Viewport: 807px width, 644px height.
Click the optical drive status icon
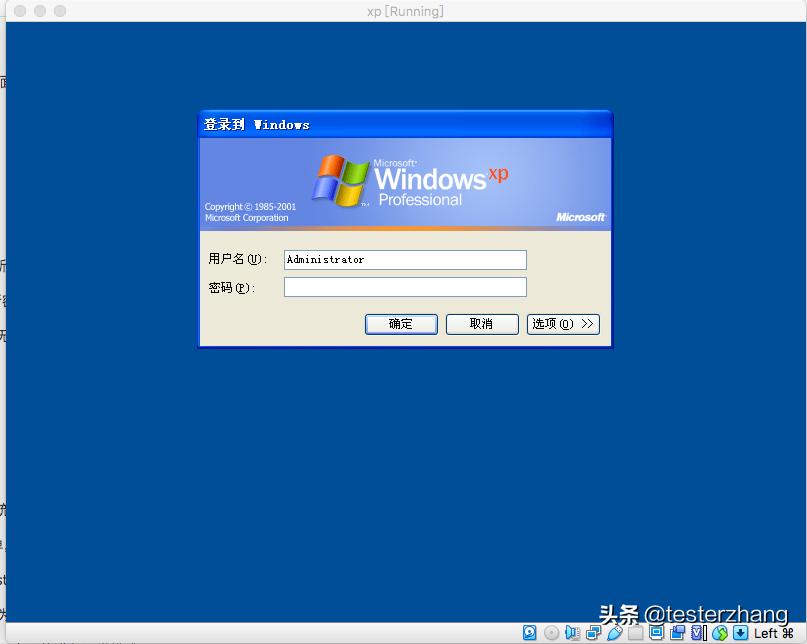tap(549, 632)
